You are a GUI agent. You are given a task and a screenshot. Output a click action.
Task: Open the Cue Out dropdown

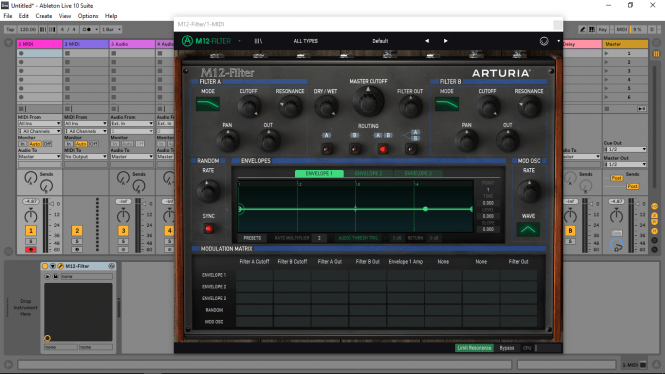tap(625, 149)
